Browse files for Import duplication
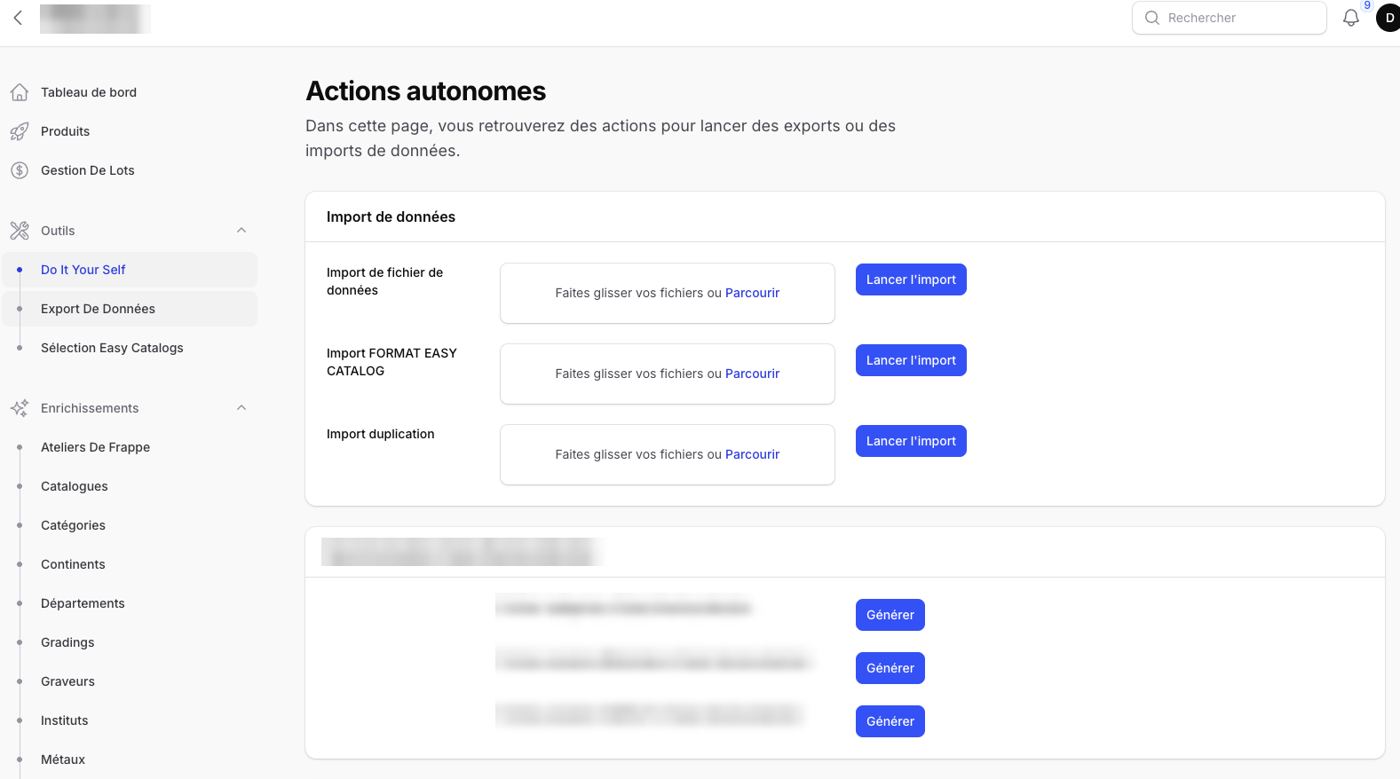 pos(752,454)
